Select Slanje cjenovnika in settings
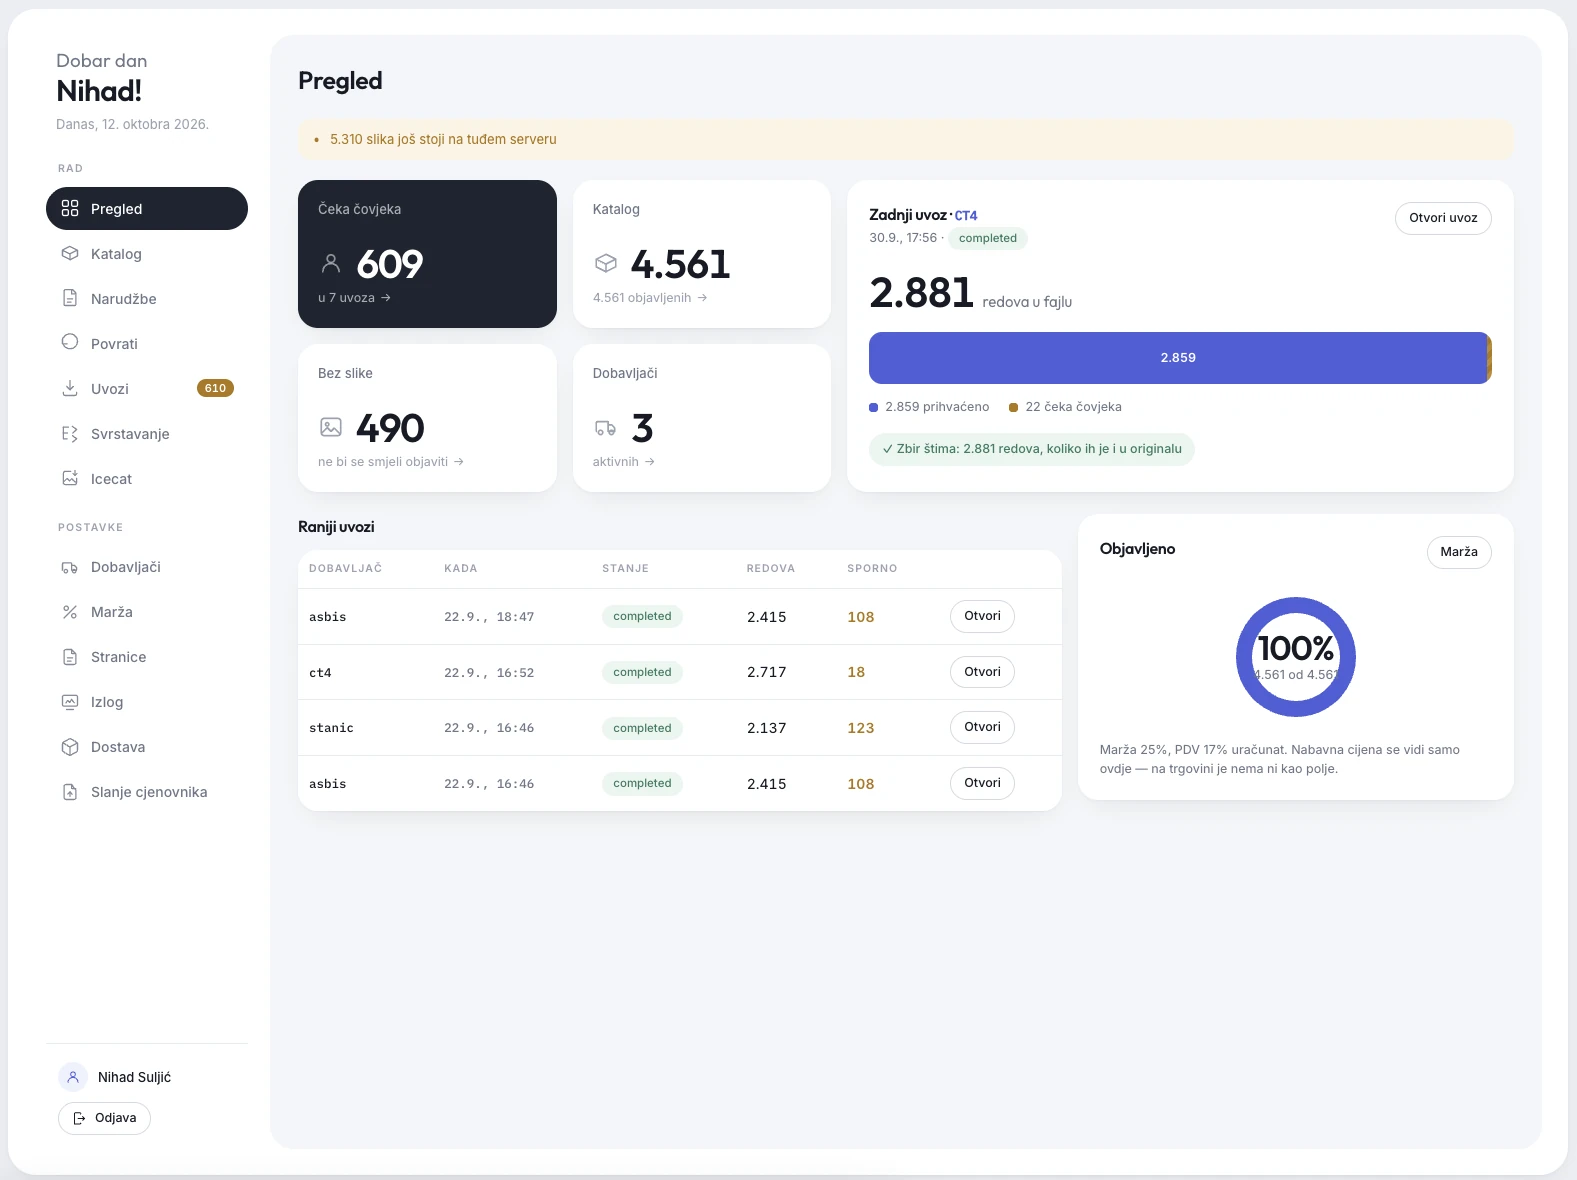 coord(147,792)
